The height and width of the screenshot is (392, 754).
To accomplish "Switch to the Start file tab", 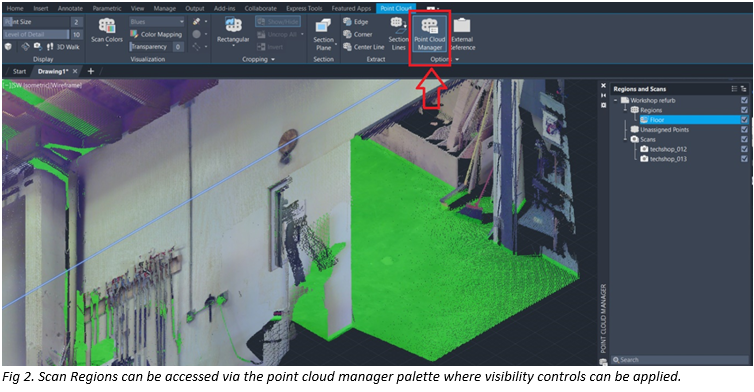I will (x=19, y=71).
